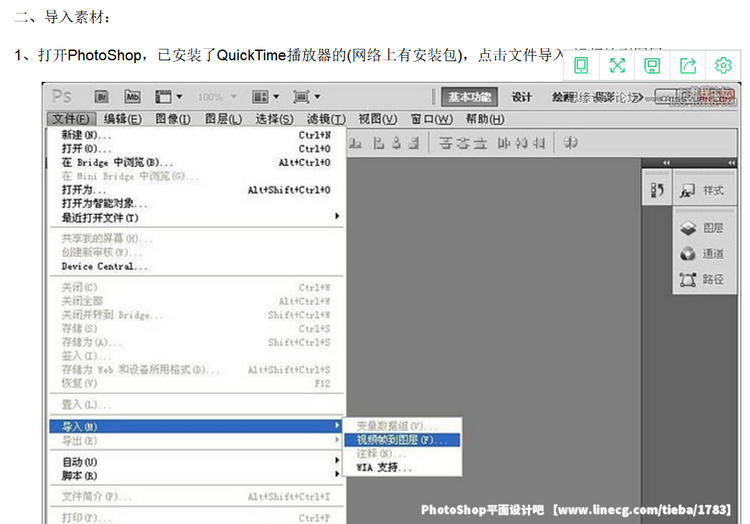This screenshot has height=524, width=750.
Task: Select the 基本功能 workspace button
Action: (469, 97)
